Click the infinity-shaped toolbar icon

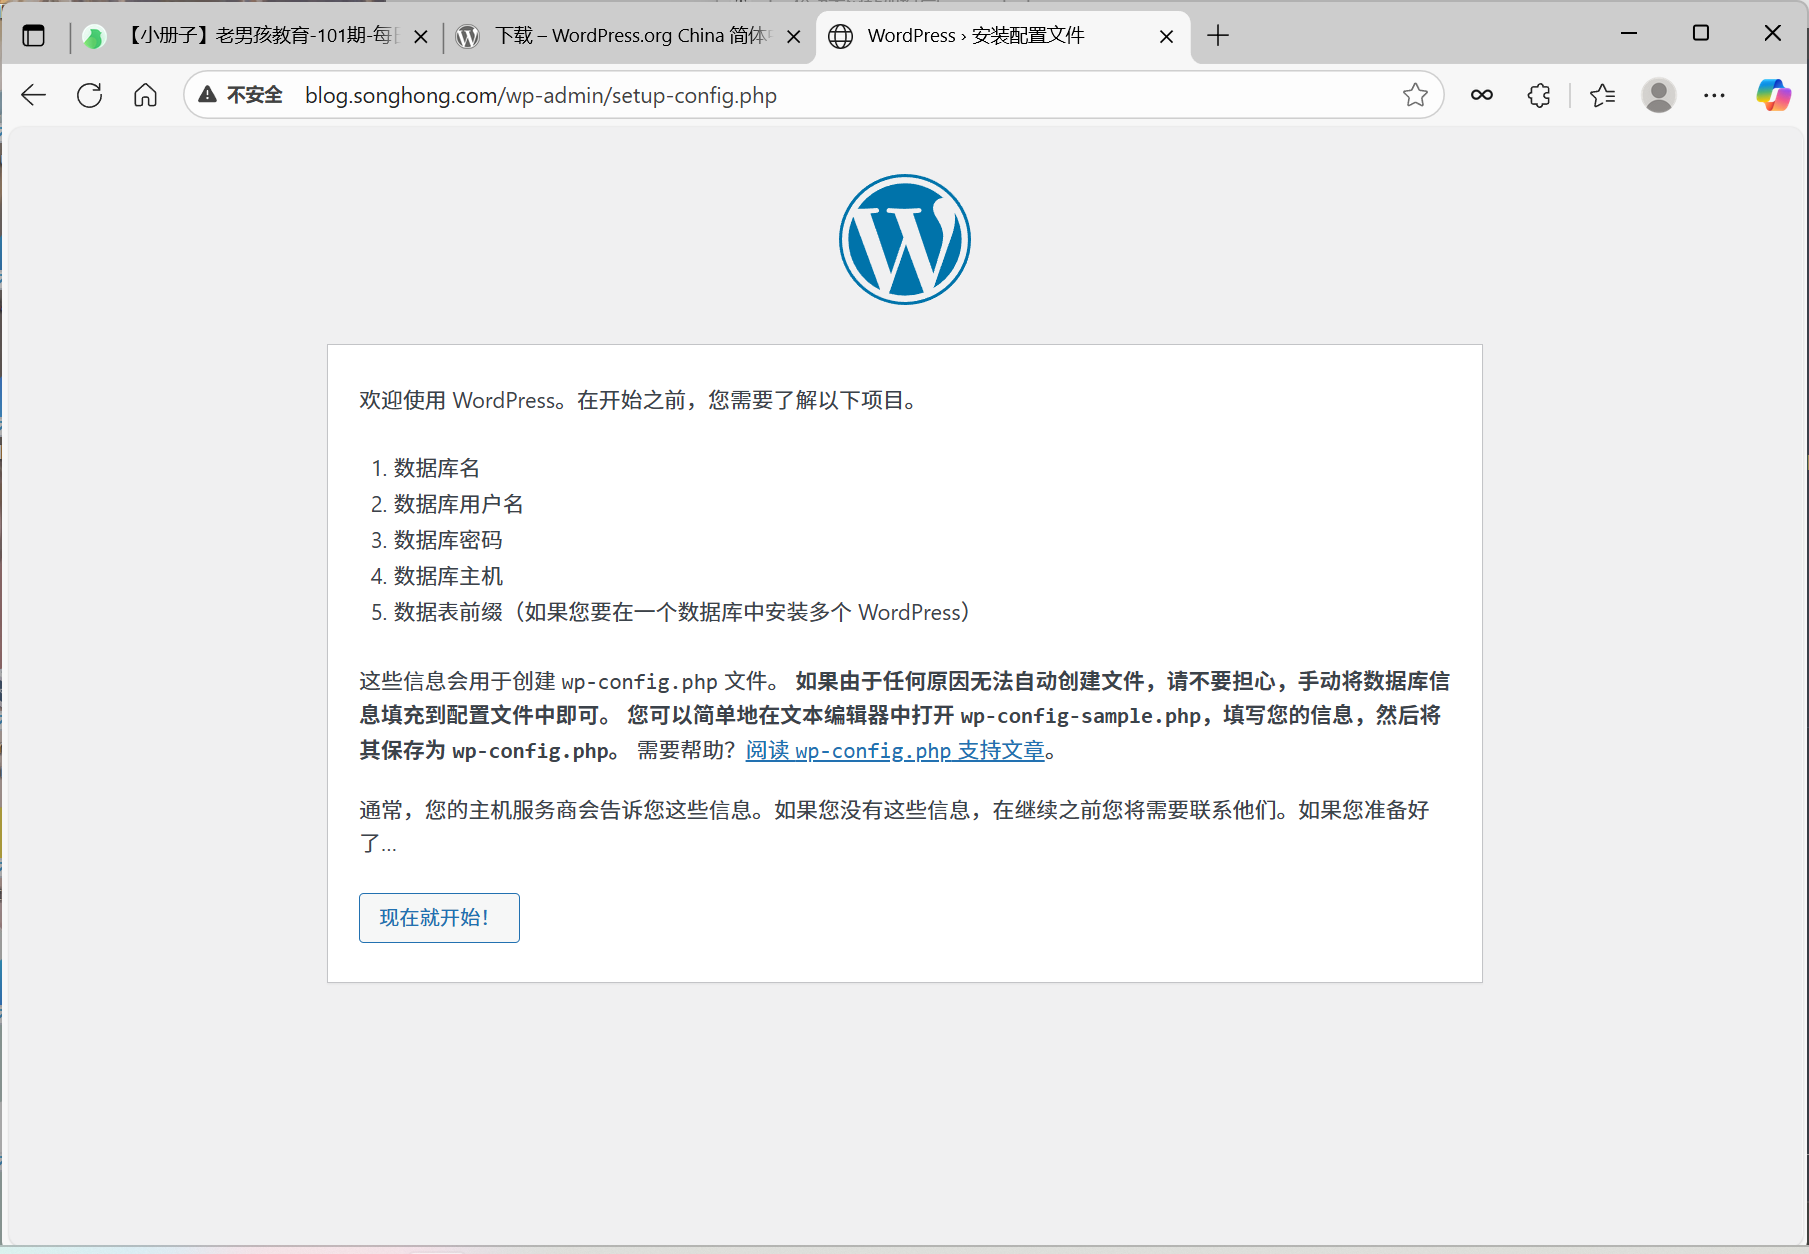(x=1482, y=95)
